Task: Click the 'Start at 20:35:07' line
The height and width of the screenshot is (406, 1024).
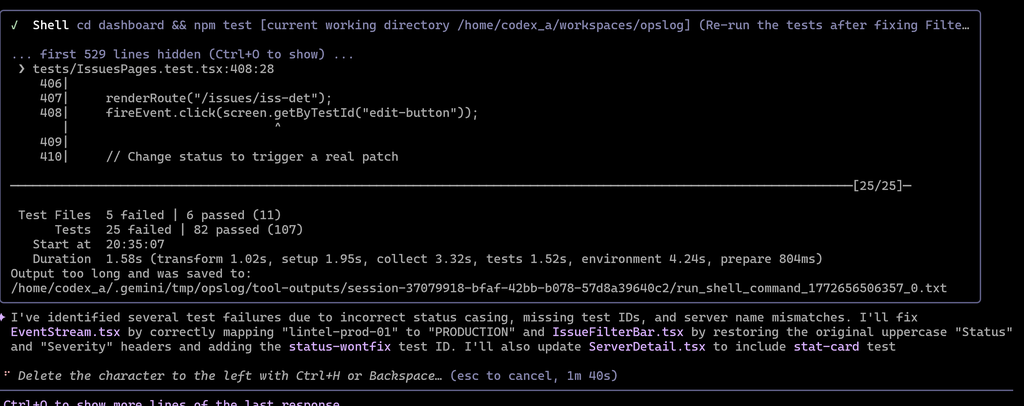Action: click(x=99, y=244)
